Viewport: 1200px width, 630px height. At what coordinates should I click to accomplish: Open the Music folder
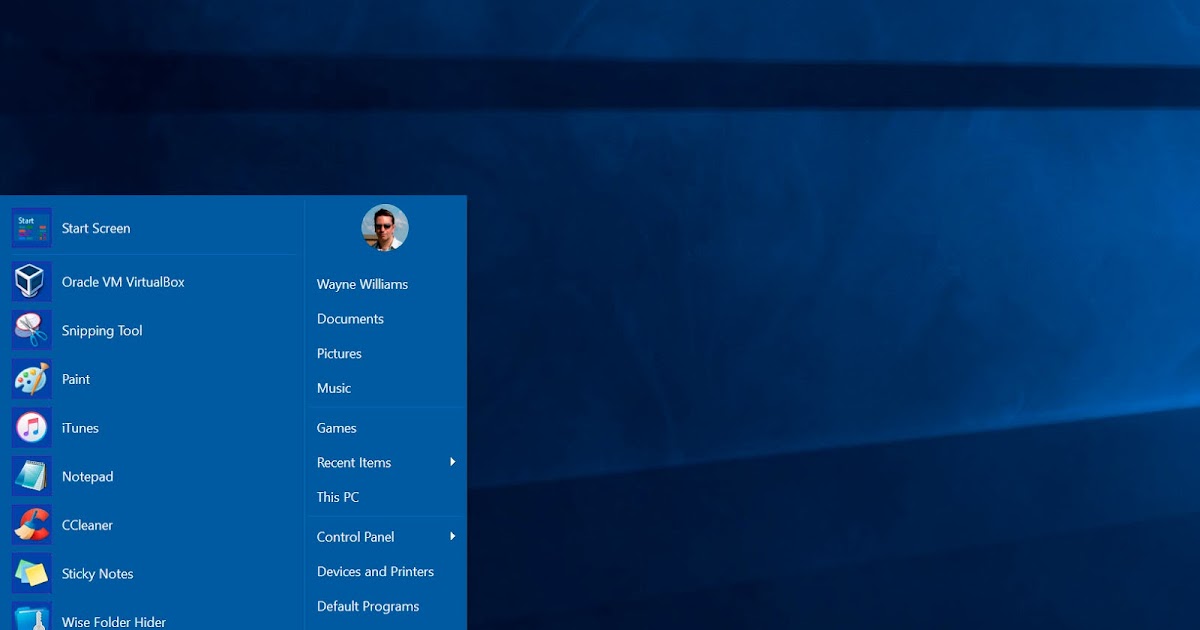tap(333, 388)
